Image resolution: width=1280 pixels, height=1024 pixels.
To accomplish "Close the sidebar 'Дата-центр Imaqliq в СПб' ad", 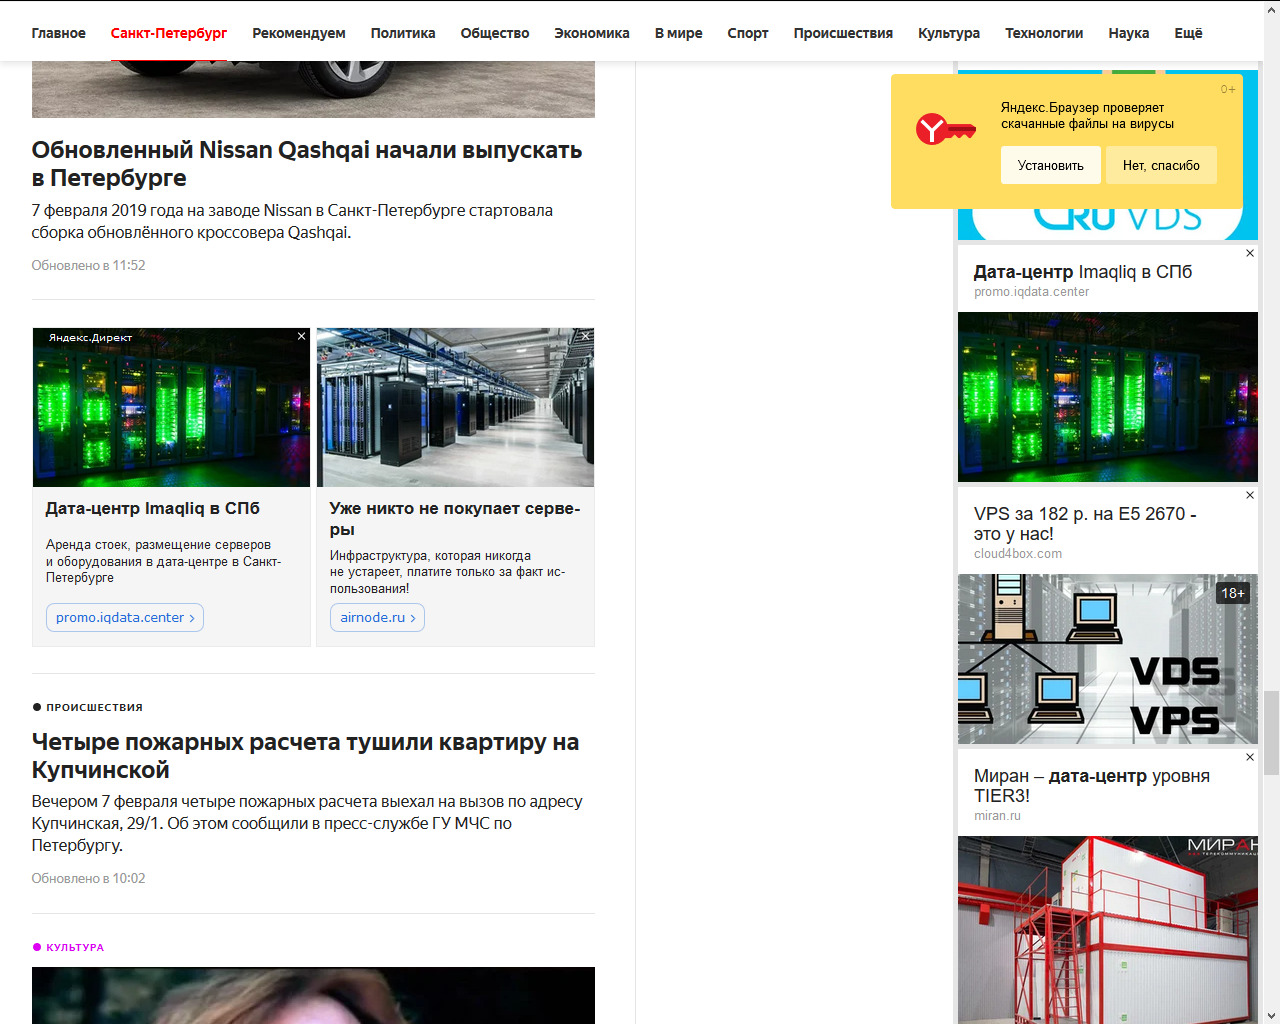I will tap(1250, 254).
